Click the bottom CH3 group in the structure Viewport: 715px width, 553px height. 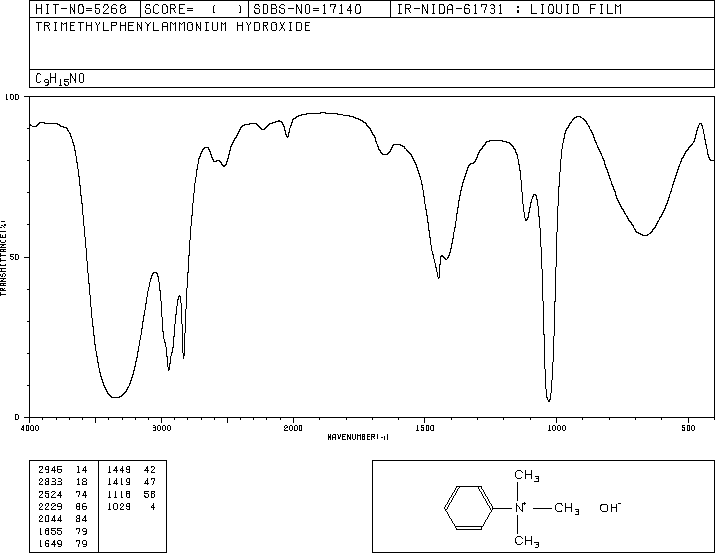(x=527, y=541)
